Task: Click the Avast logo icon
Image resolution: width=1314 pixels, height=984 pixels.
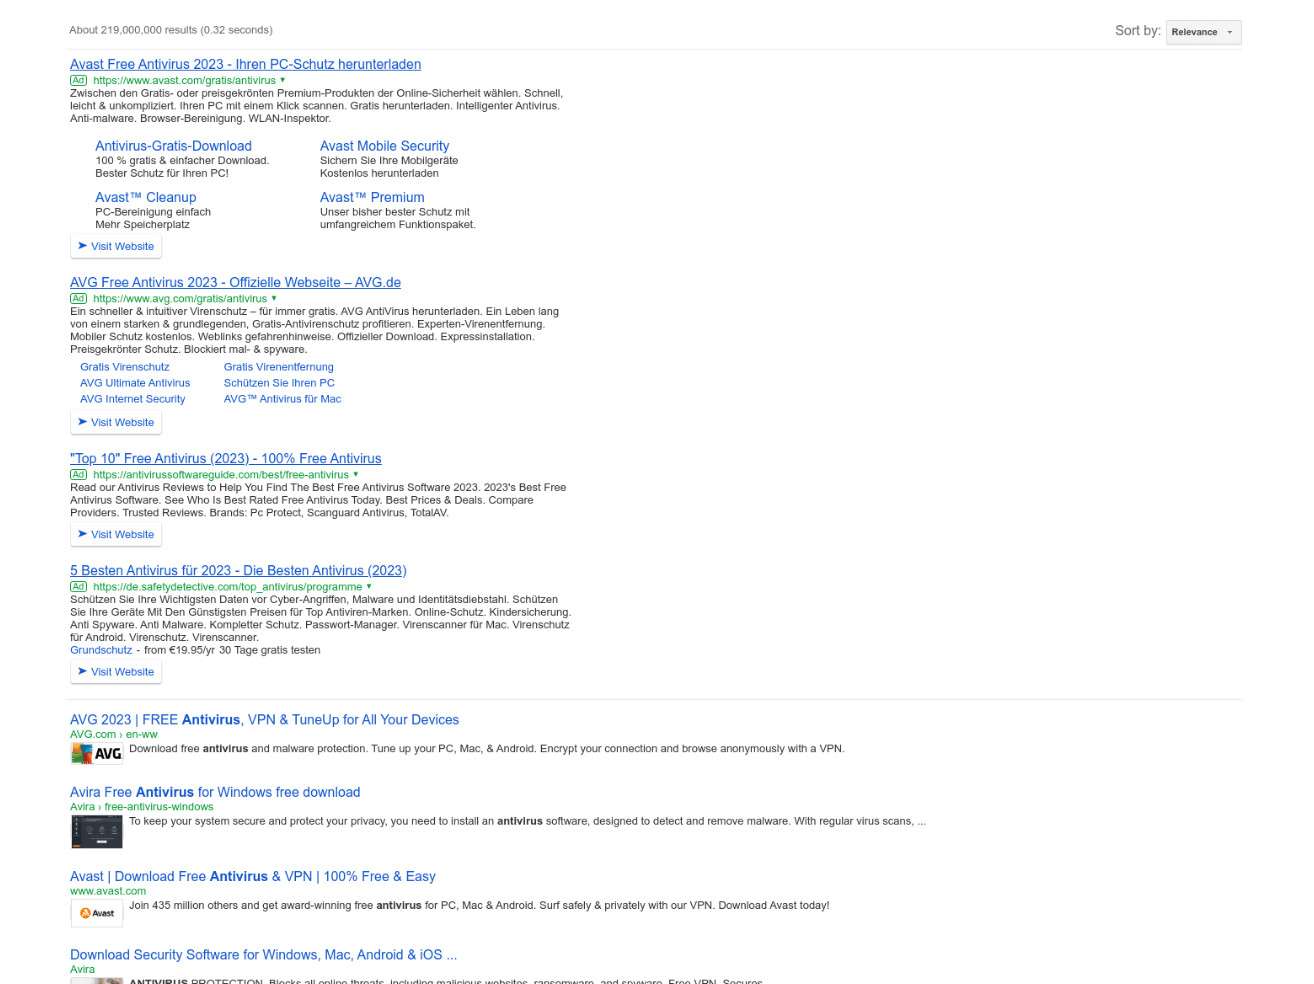Action: [x=97, y=911]
